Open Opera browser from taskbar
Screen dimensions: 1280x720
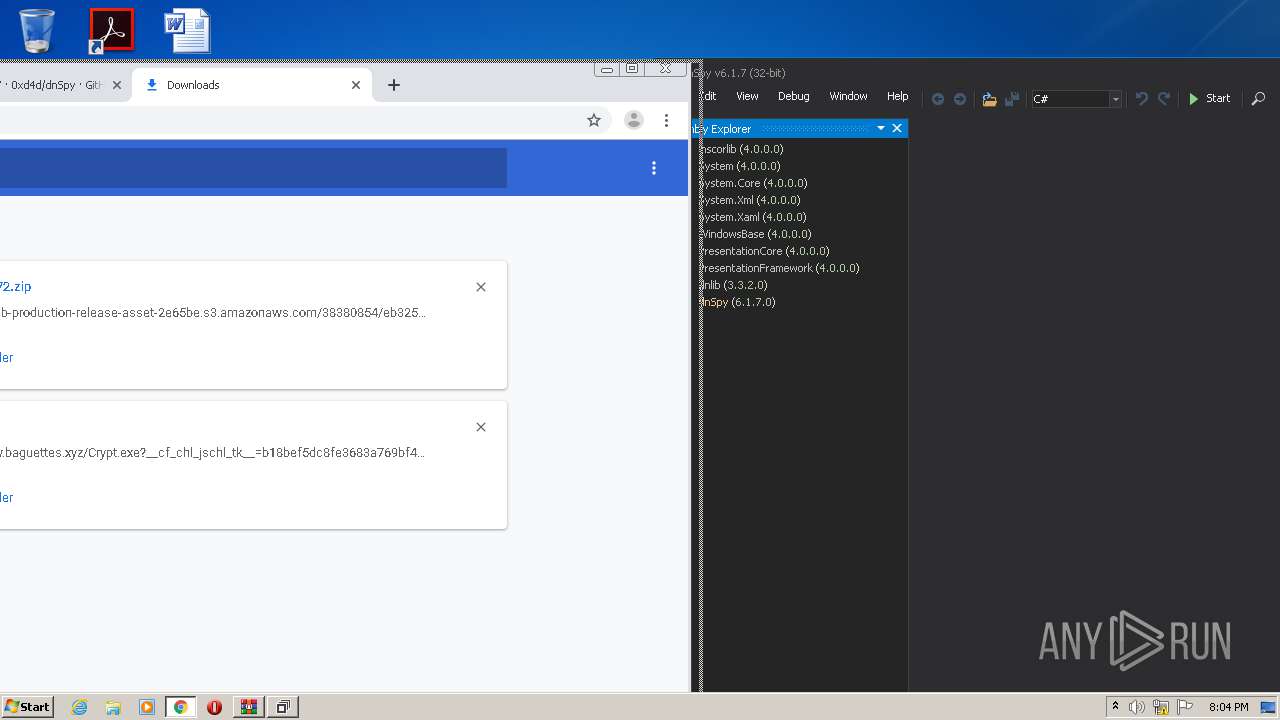pyautogui.click(x=214, y=707)
